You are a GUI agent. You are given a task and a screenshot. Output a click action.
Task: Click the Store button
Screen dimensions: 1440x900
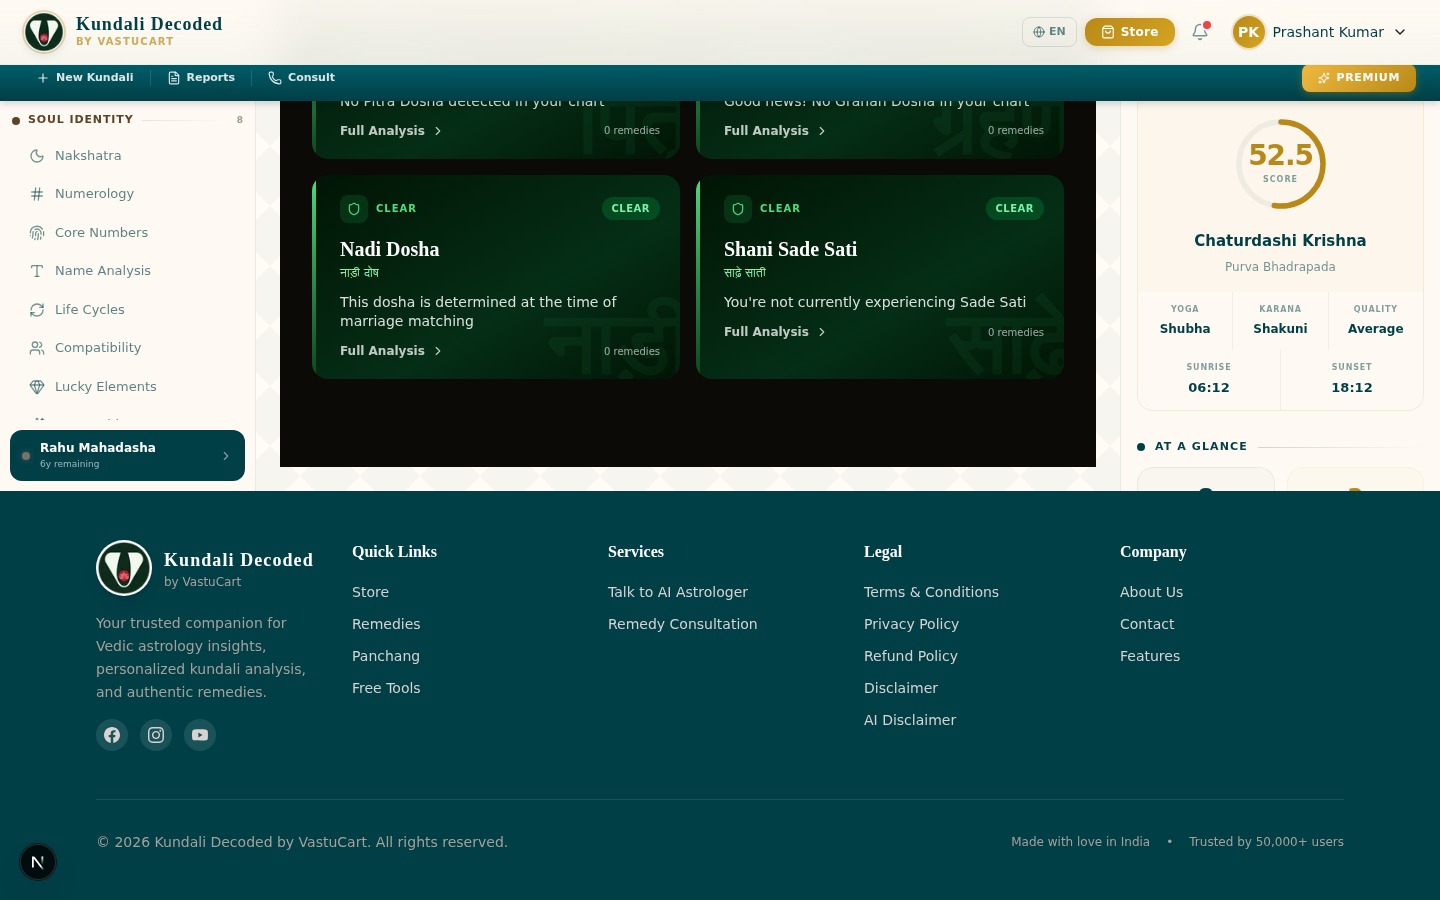pyautogui.click(x=1129, y=32)
